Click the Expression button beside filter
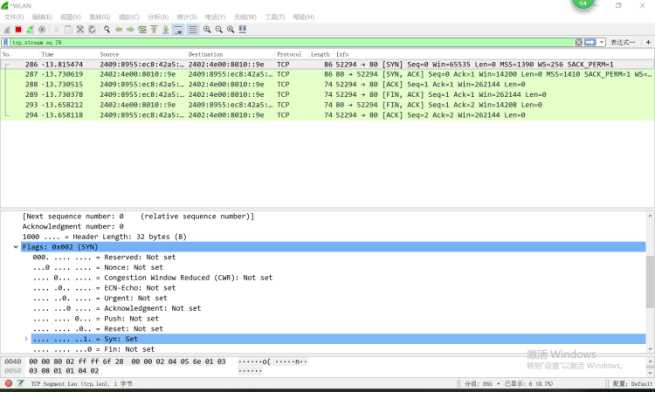Image resolution: width=655 pixels, height=393 pixels. click(623, 42)
